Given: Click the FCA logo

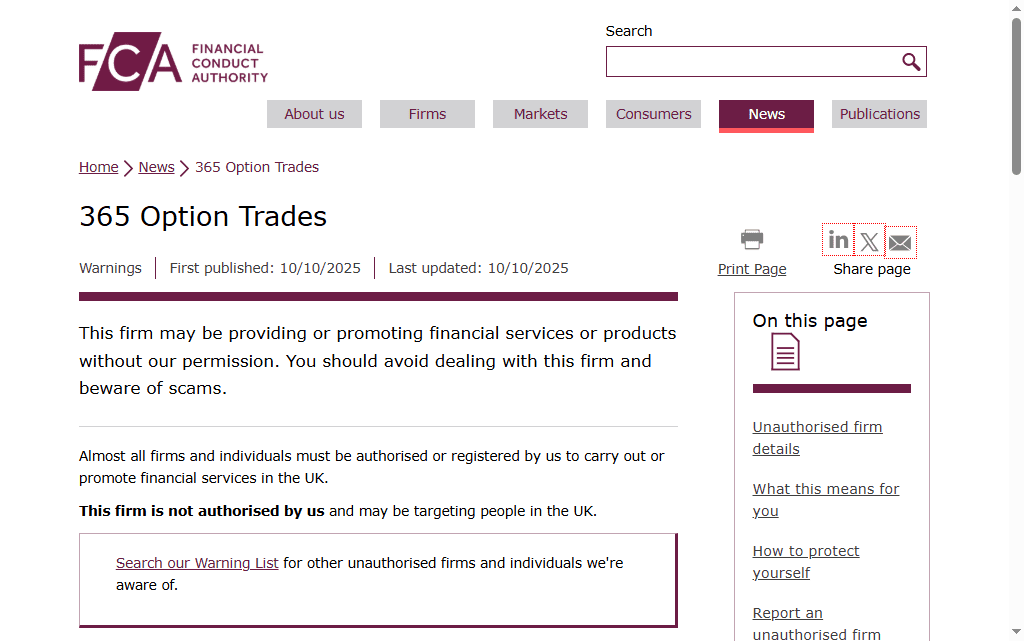Looking at the screenshot, I should pos(173,62).
